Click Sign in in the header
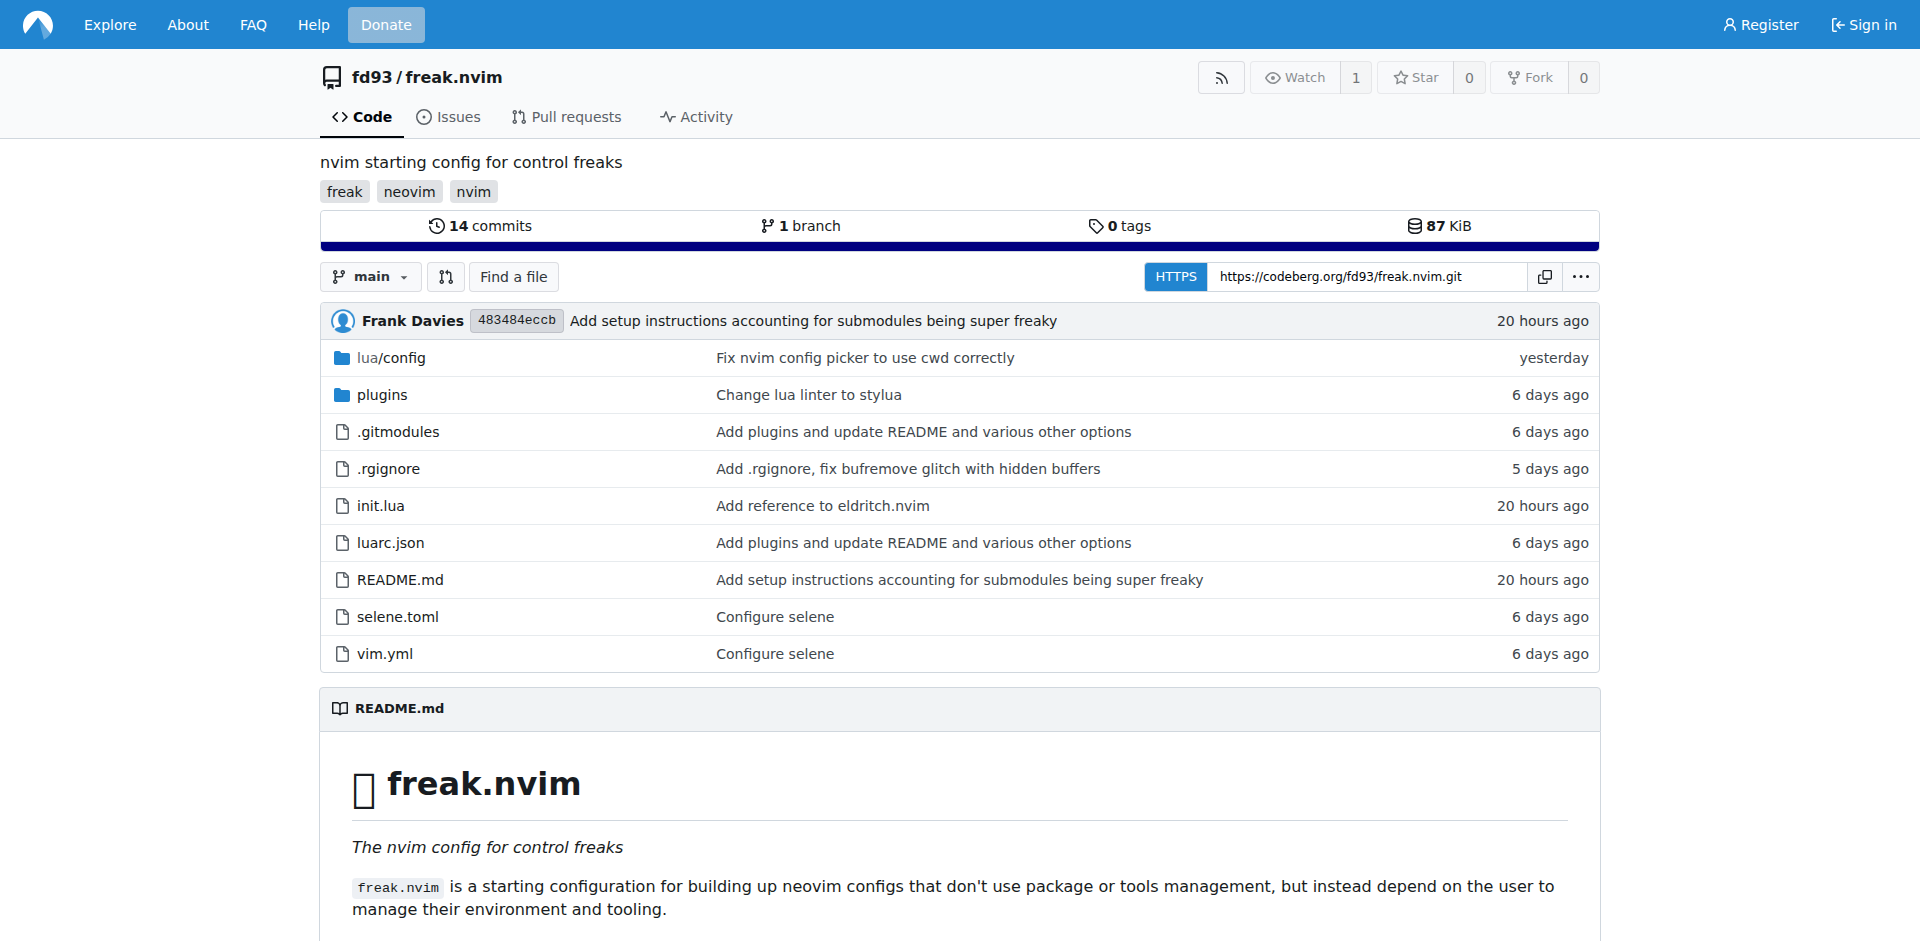The height and width of the screenshot is (941, 1920). (1863, 25)
